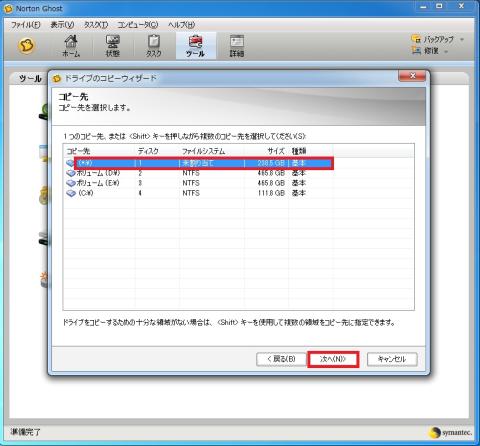
Task: Select the ツール (Tools) toolbar icon
Action: (x=195, y=46)
